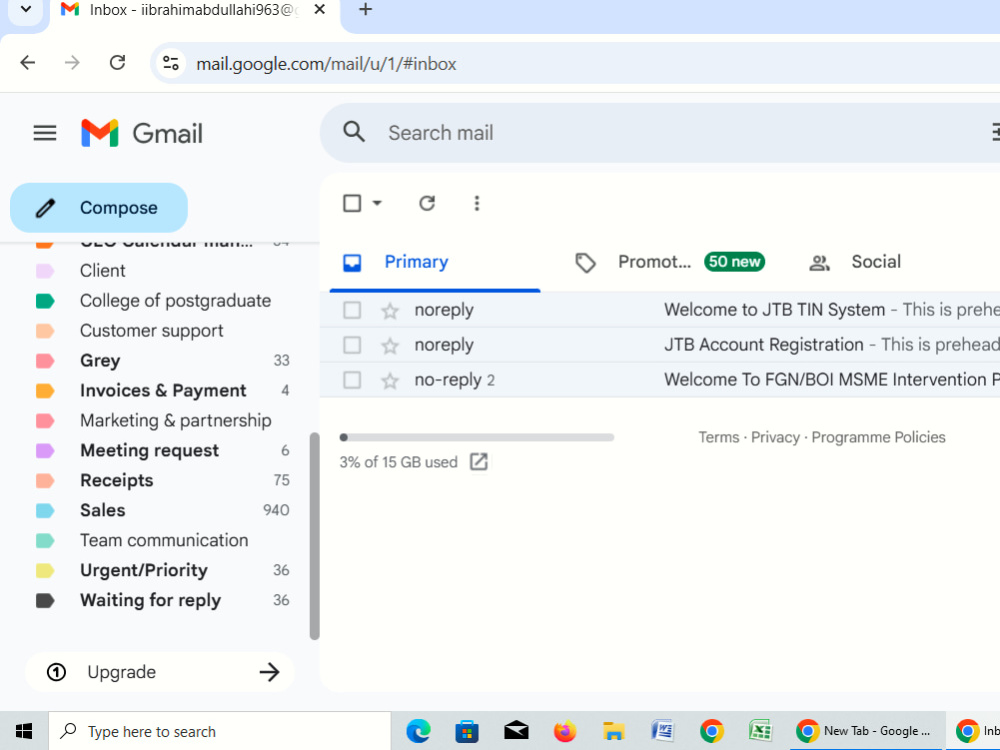Open storage management external link icon

tap(478, 462)
